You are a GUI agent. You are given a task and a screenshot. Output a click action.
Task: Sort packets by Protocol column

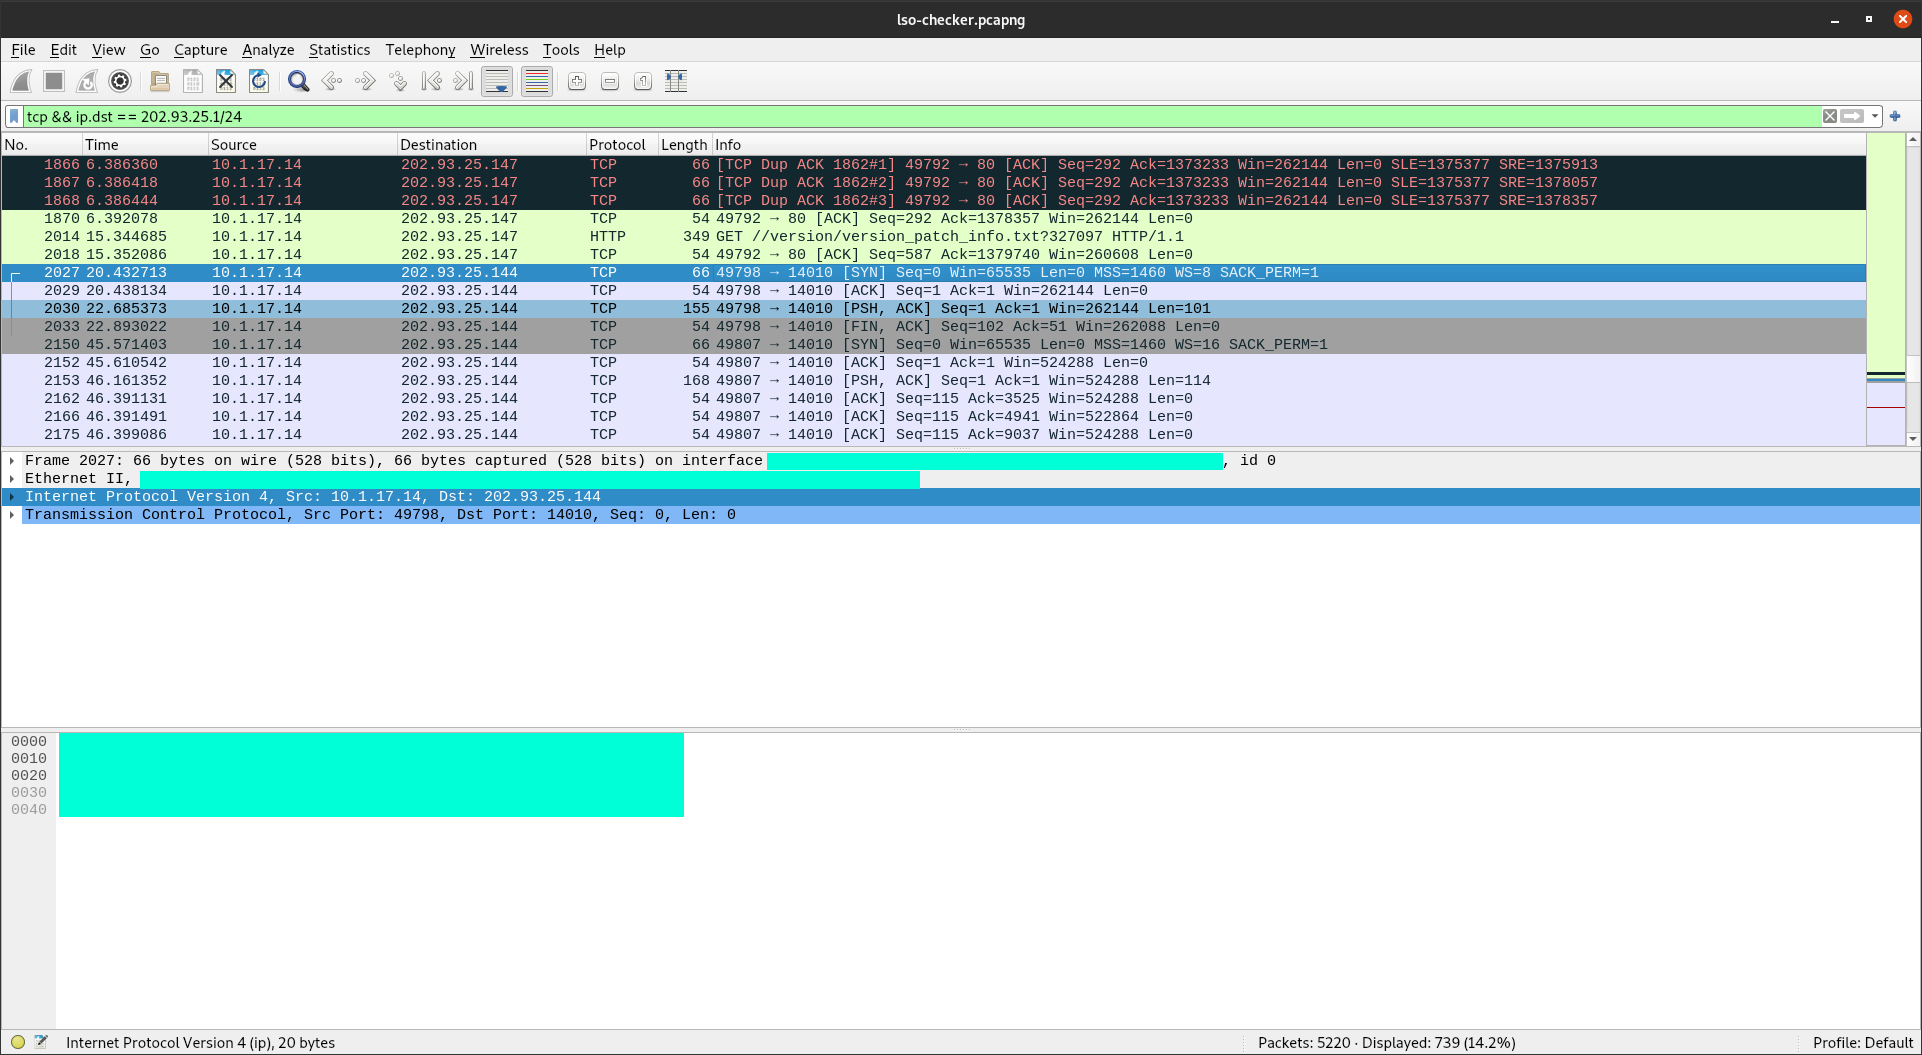621,145
